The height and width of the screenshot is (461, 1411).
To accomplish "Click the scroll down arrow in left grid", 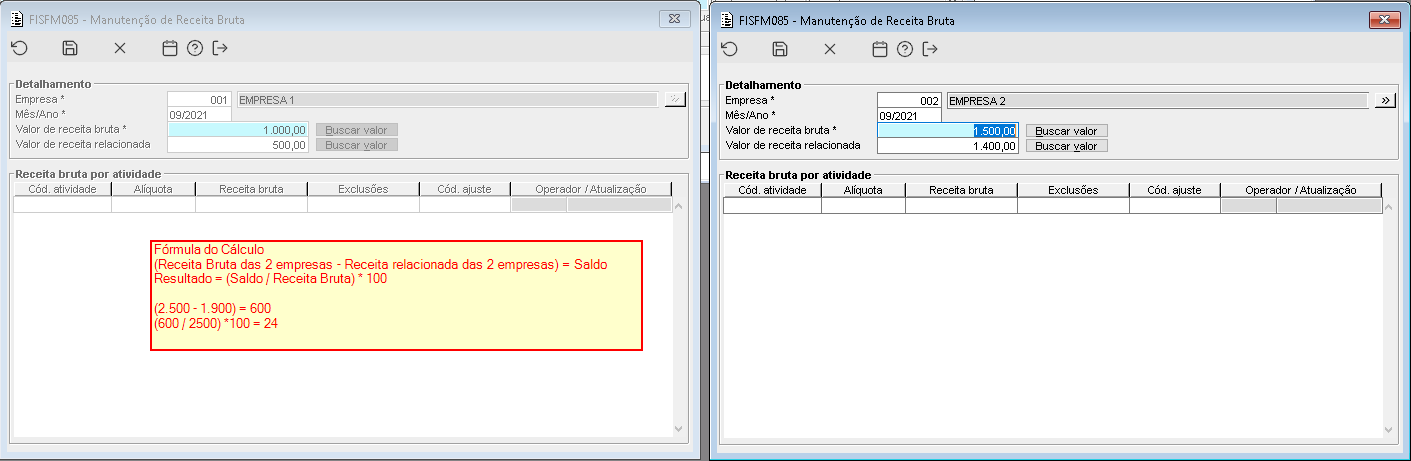I will tap(680, 428).
